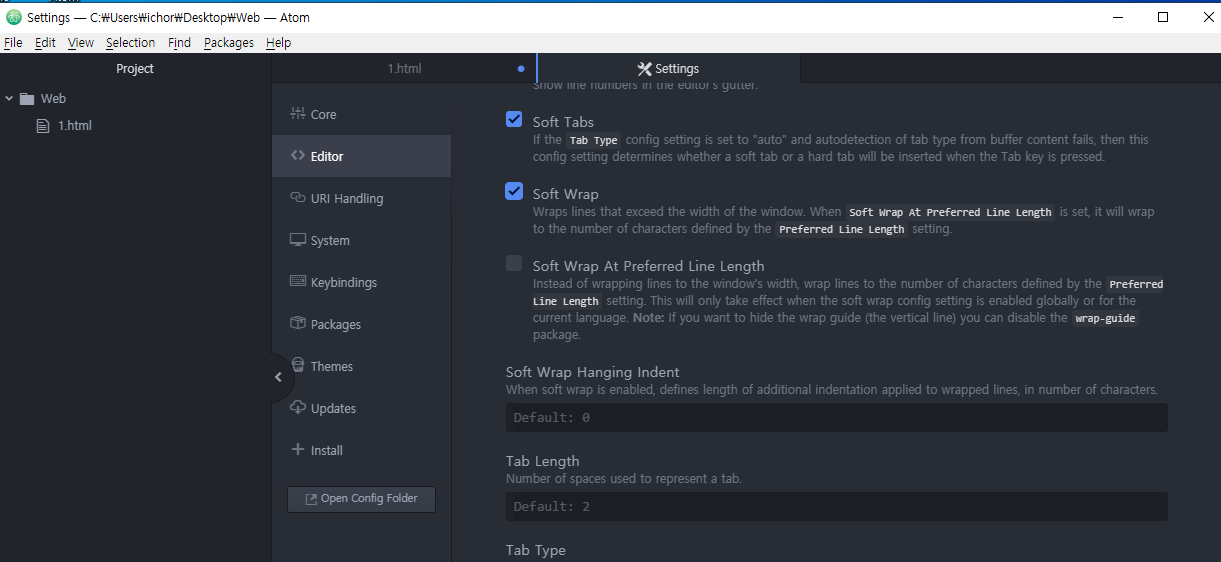Click the Soft Wrap Hanging Indent heading
Screen dimensions: 1221x562
click(593, 372)
